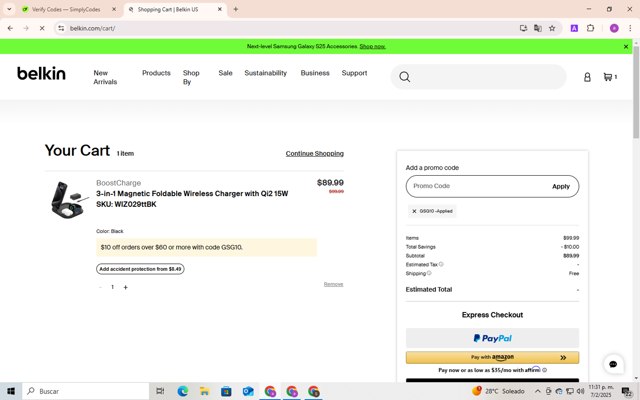Close the green promo banner
Viewport: 640px width, 400px height.
click(626, 47)
